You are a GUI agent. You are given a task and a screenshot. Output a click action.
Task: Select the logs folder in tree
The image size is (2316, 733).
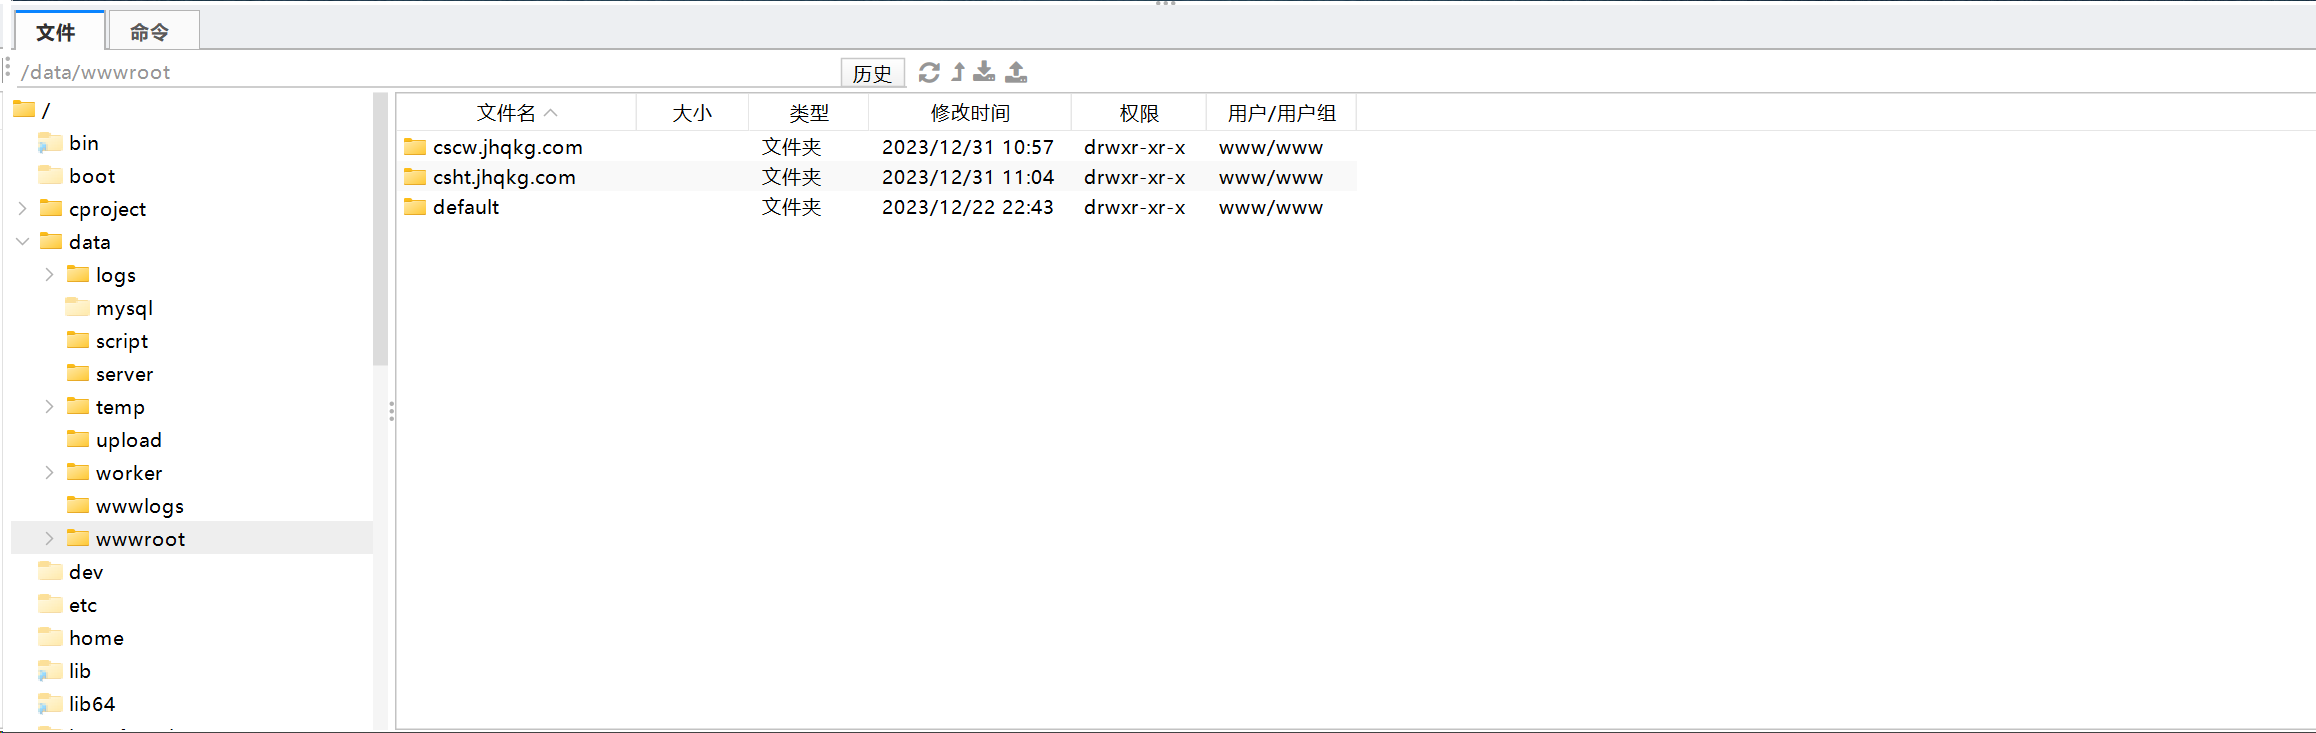tap(101, 275)
